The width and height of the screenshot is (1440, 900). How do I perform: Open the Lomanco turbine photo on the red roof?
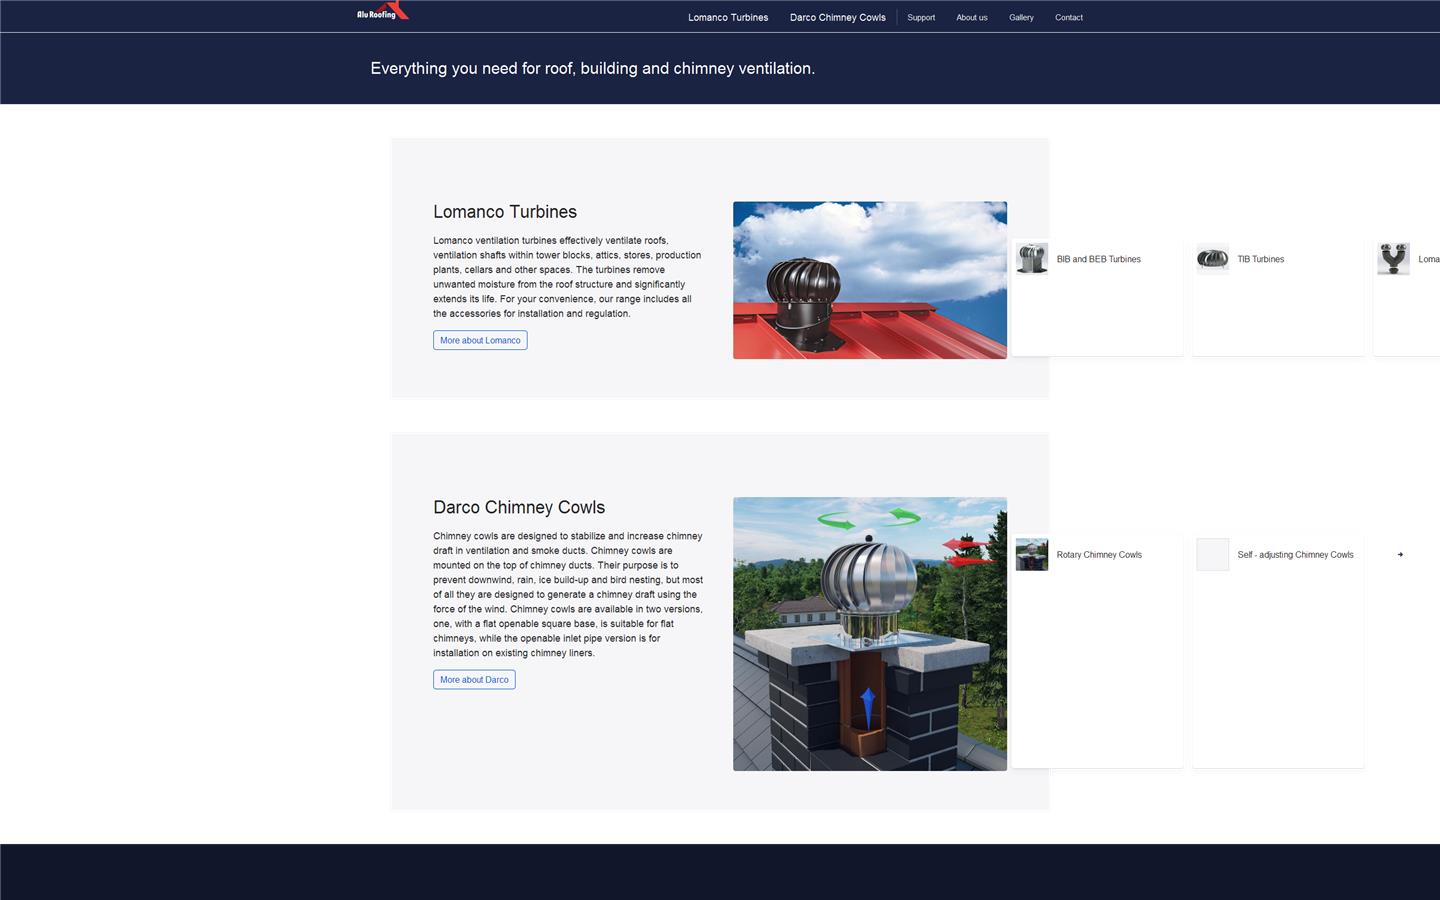869,280
